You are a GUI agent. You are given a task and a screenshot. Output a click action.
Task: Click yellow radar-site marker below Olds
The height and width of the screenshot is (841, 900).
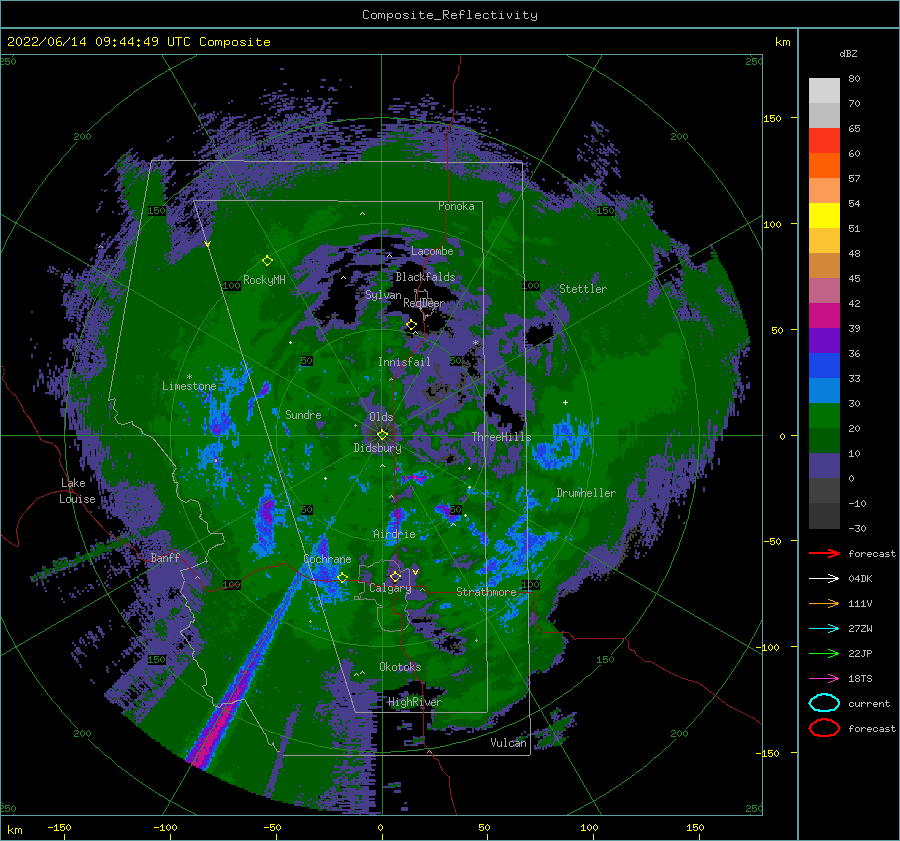pos(382,435)
